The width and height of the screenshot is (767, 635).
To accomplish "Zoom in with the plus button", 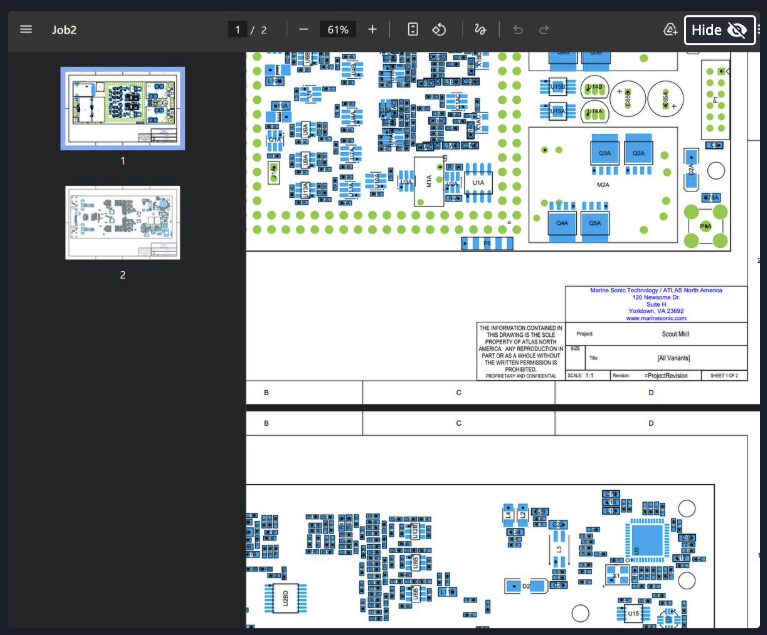I will pyautogui.click(x=372, y=30).
